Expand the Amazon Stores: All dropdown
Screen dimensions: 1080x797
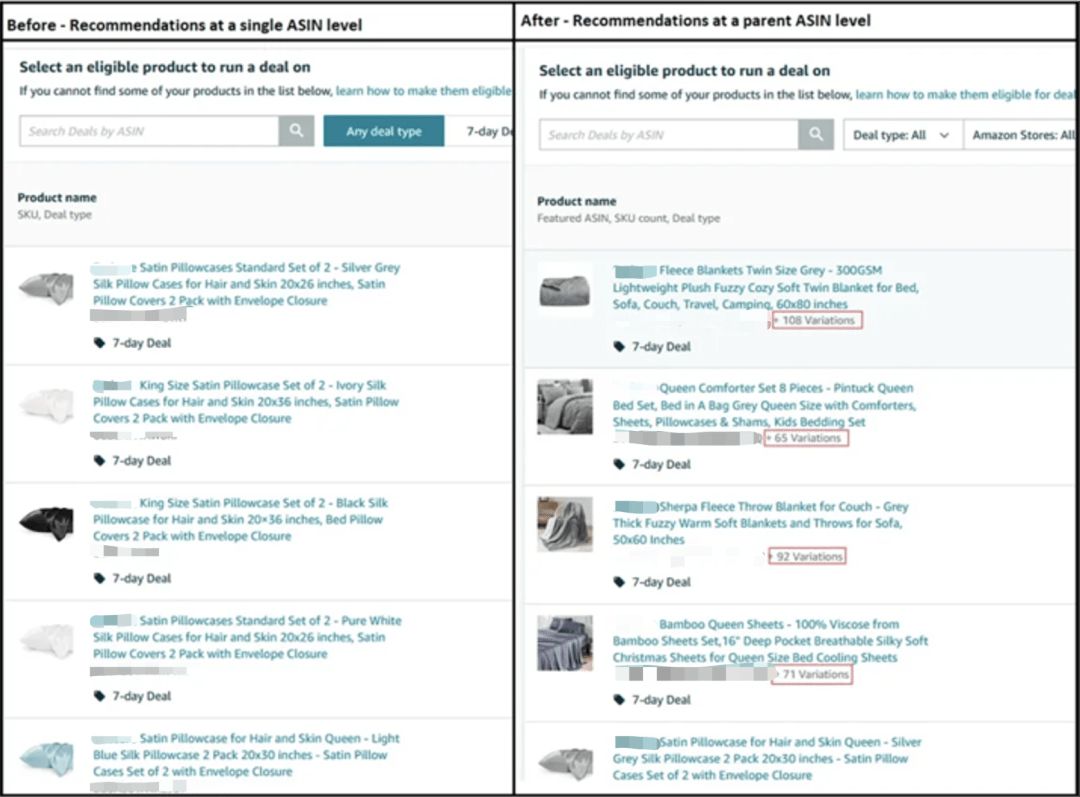[1022, 135]
